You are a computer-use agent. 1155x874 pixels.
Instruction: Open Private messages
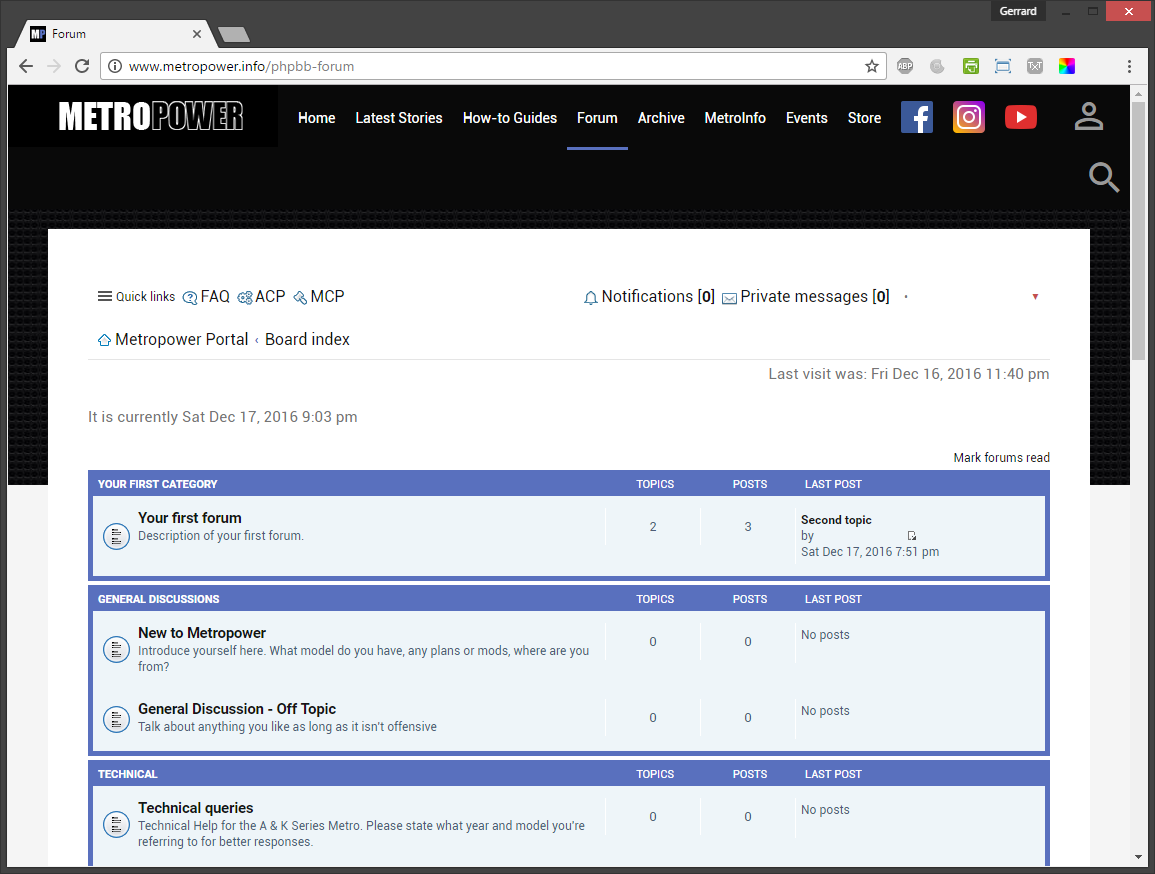point(806,297)
